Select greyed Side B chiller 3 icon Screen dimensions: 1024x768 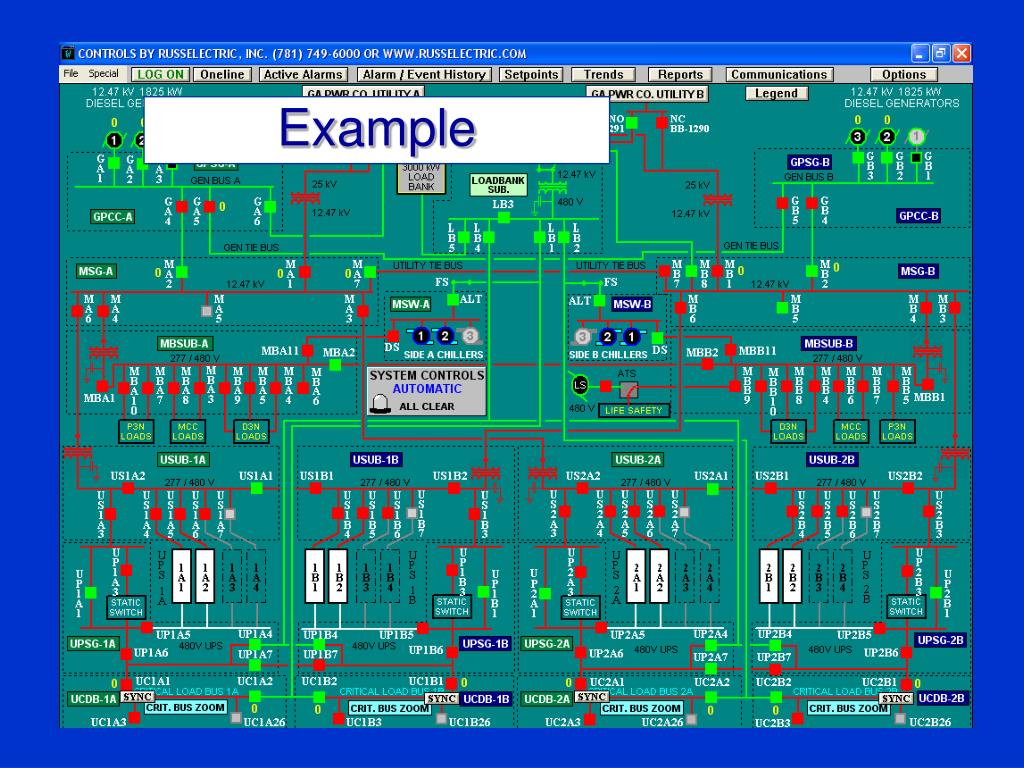point(583,337)
